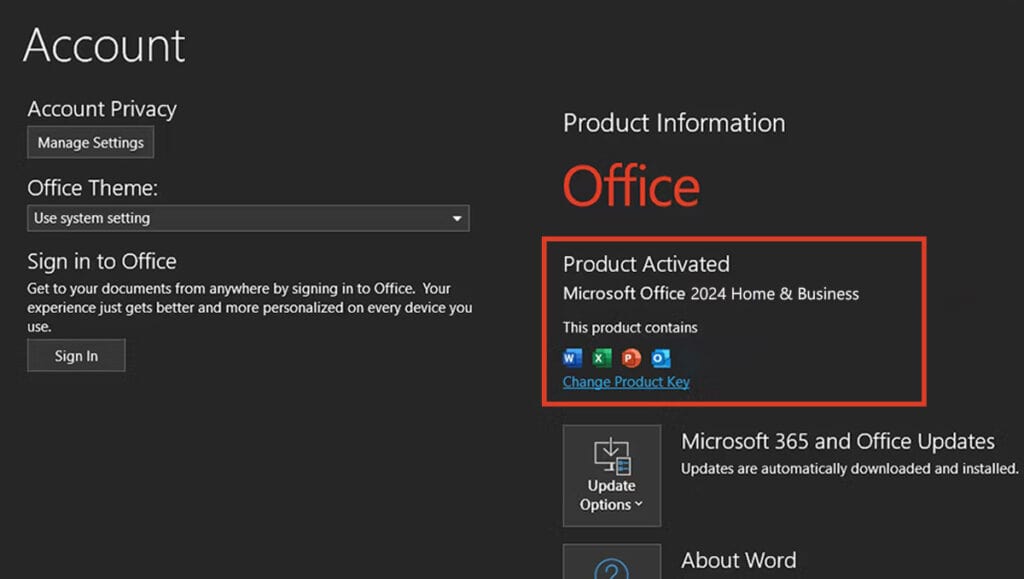The width and height of the screenshot is (1024, 579).
Task: Open the PowerPoint icon
Action: point(629,357)
